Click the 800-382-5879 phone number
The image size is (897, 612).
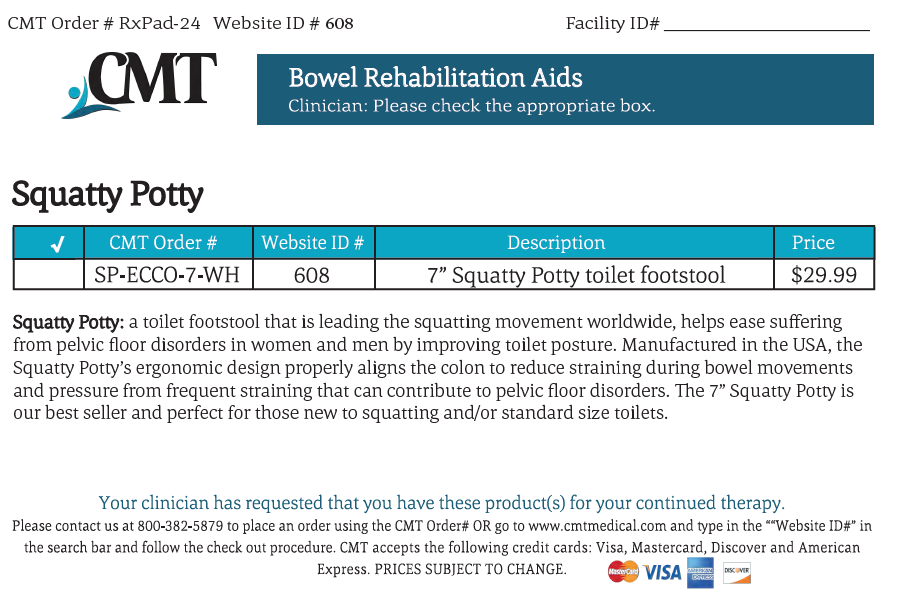[180, 526]
